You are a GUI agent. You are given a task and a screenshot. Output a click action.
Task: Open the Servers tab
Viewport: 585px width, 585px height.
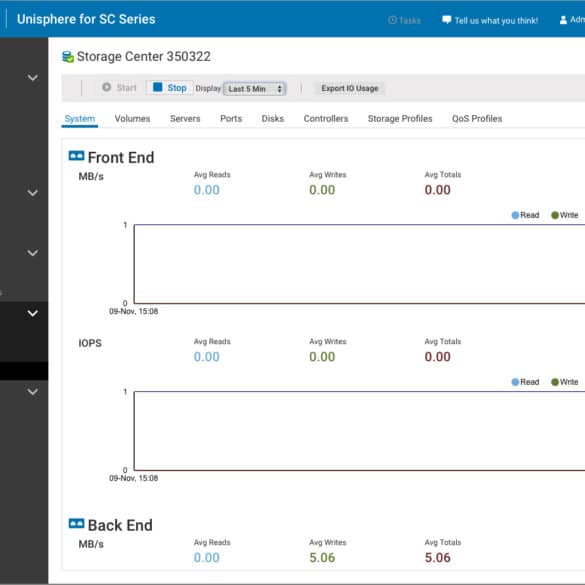[185, 119]
